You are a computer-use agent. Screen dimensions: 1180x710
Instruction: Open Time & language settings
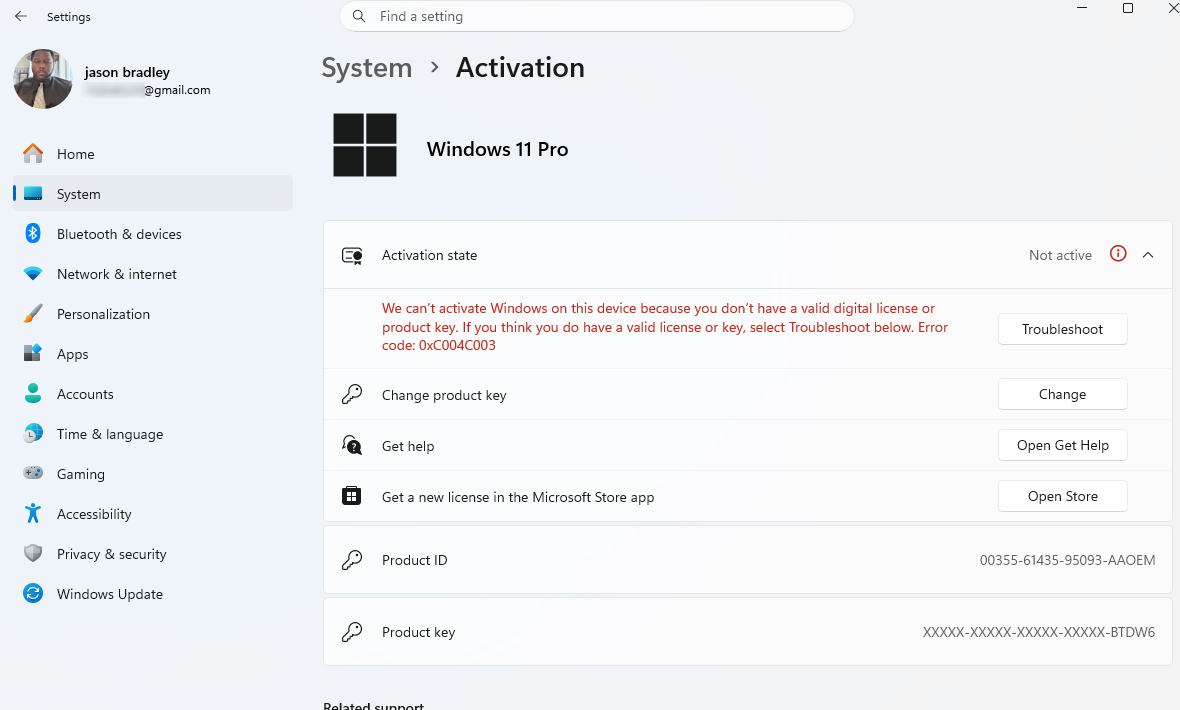click(153, 433)
